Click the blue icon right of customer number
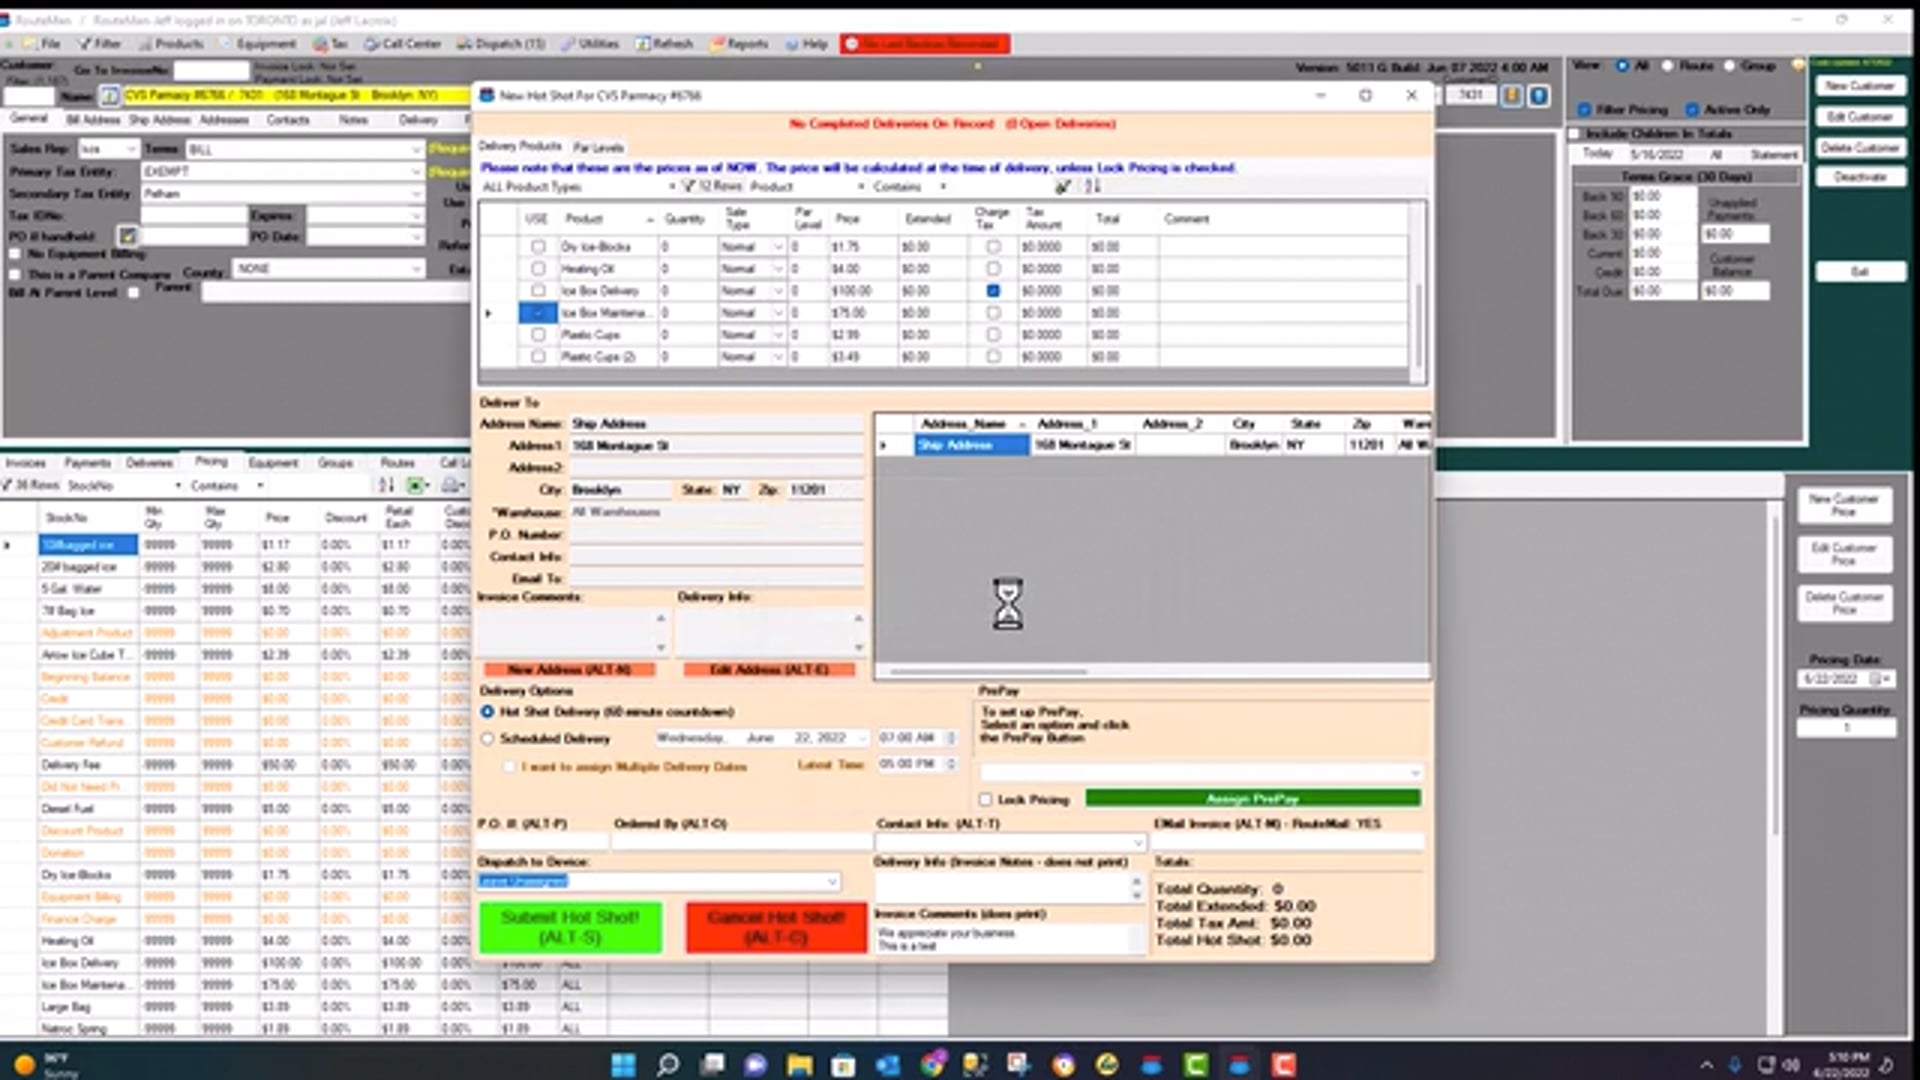This screenshot has width=1920, height=1080. [x=1539, y=96]
